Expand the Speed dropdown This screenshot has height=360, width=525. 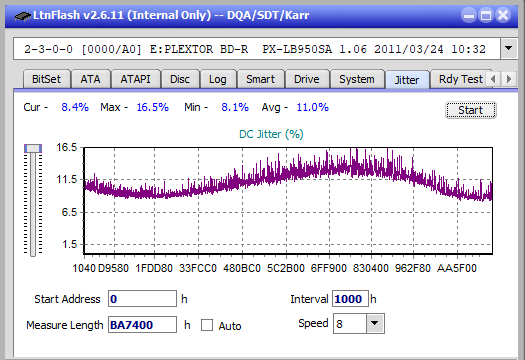375,323
